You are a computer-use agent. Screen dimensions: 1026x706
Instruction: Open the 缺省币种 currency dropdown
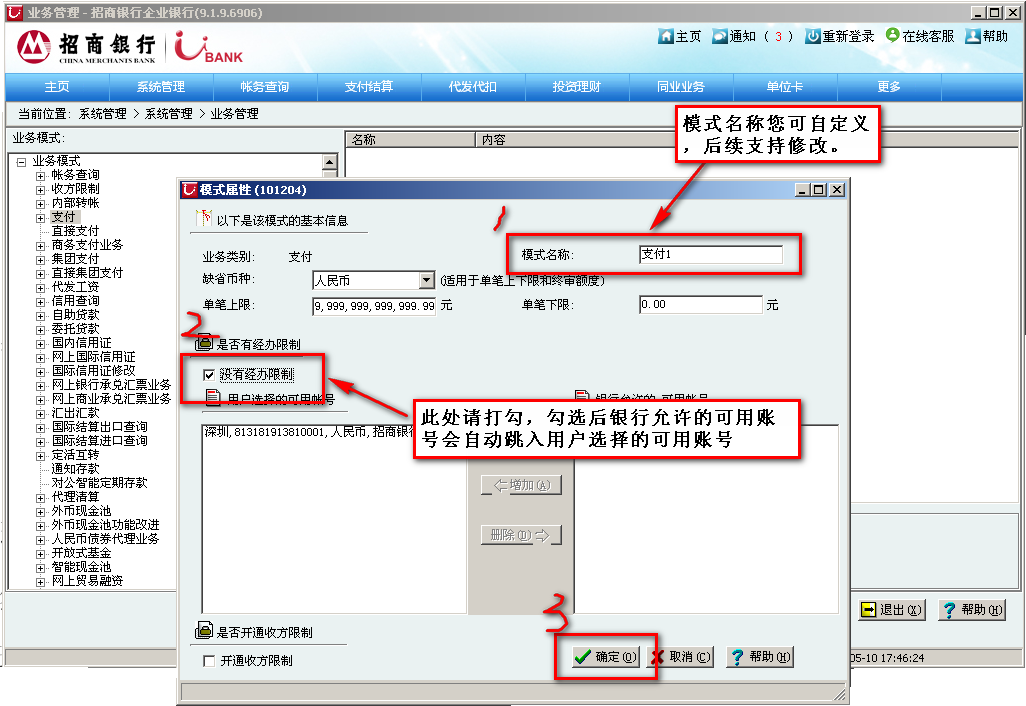pos(427,281)
